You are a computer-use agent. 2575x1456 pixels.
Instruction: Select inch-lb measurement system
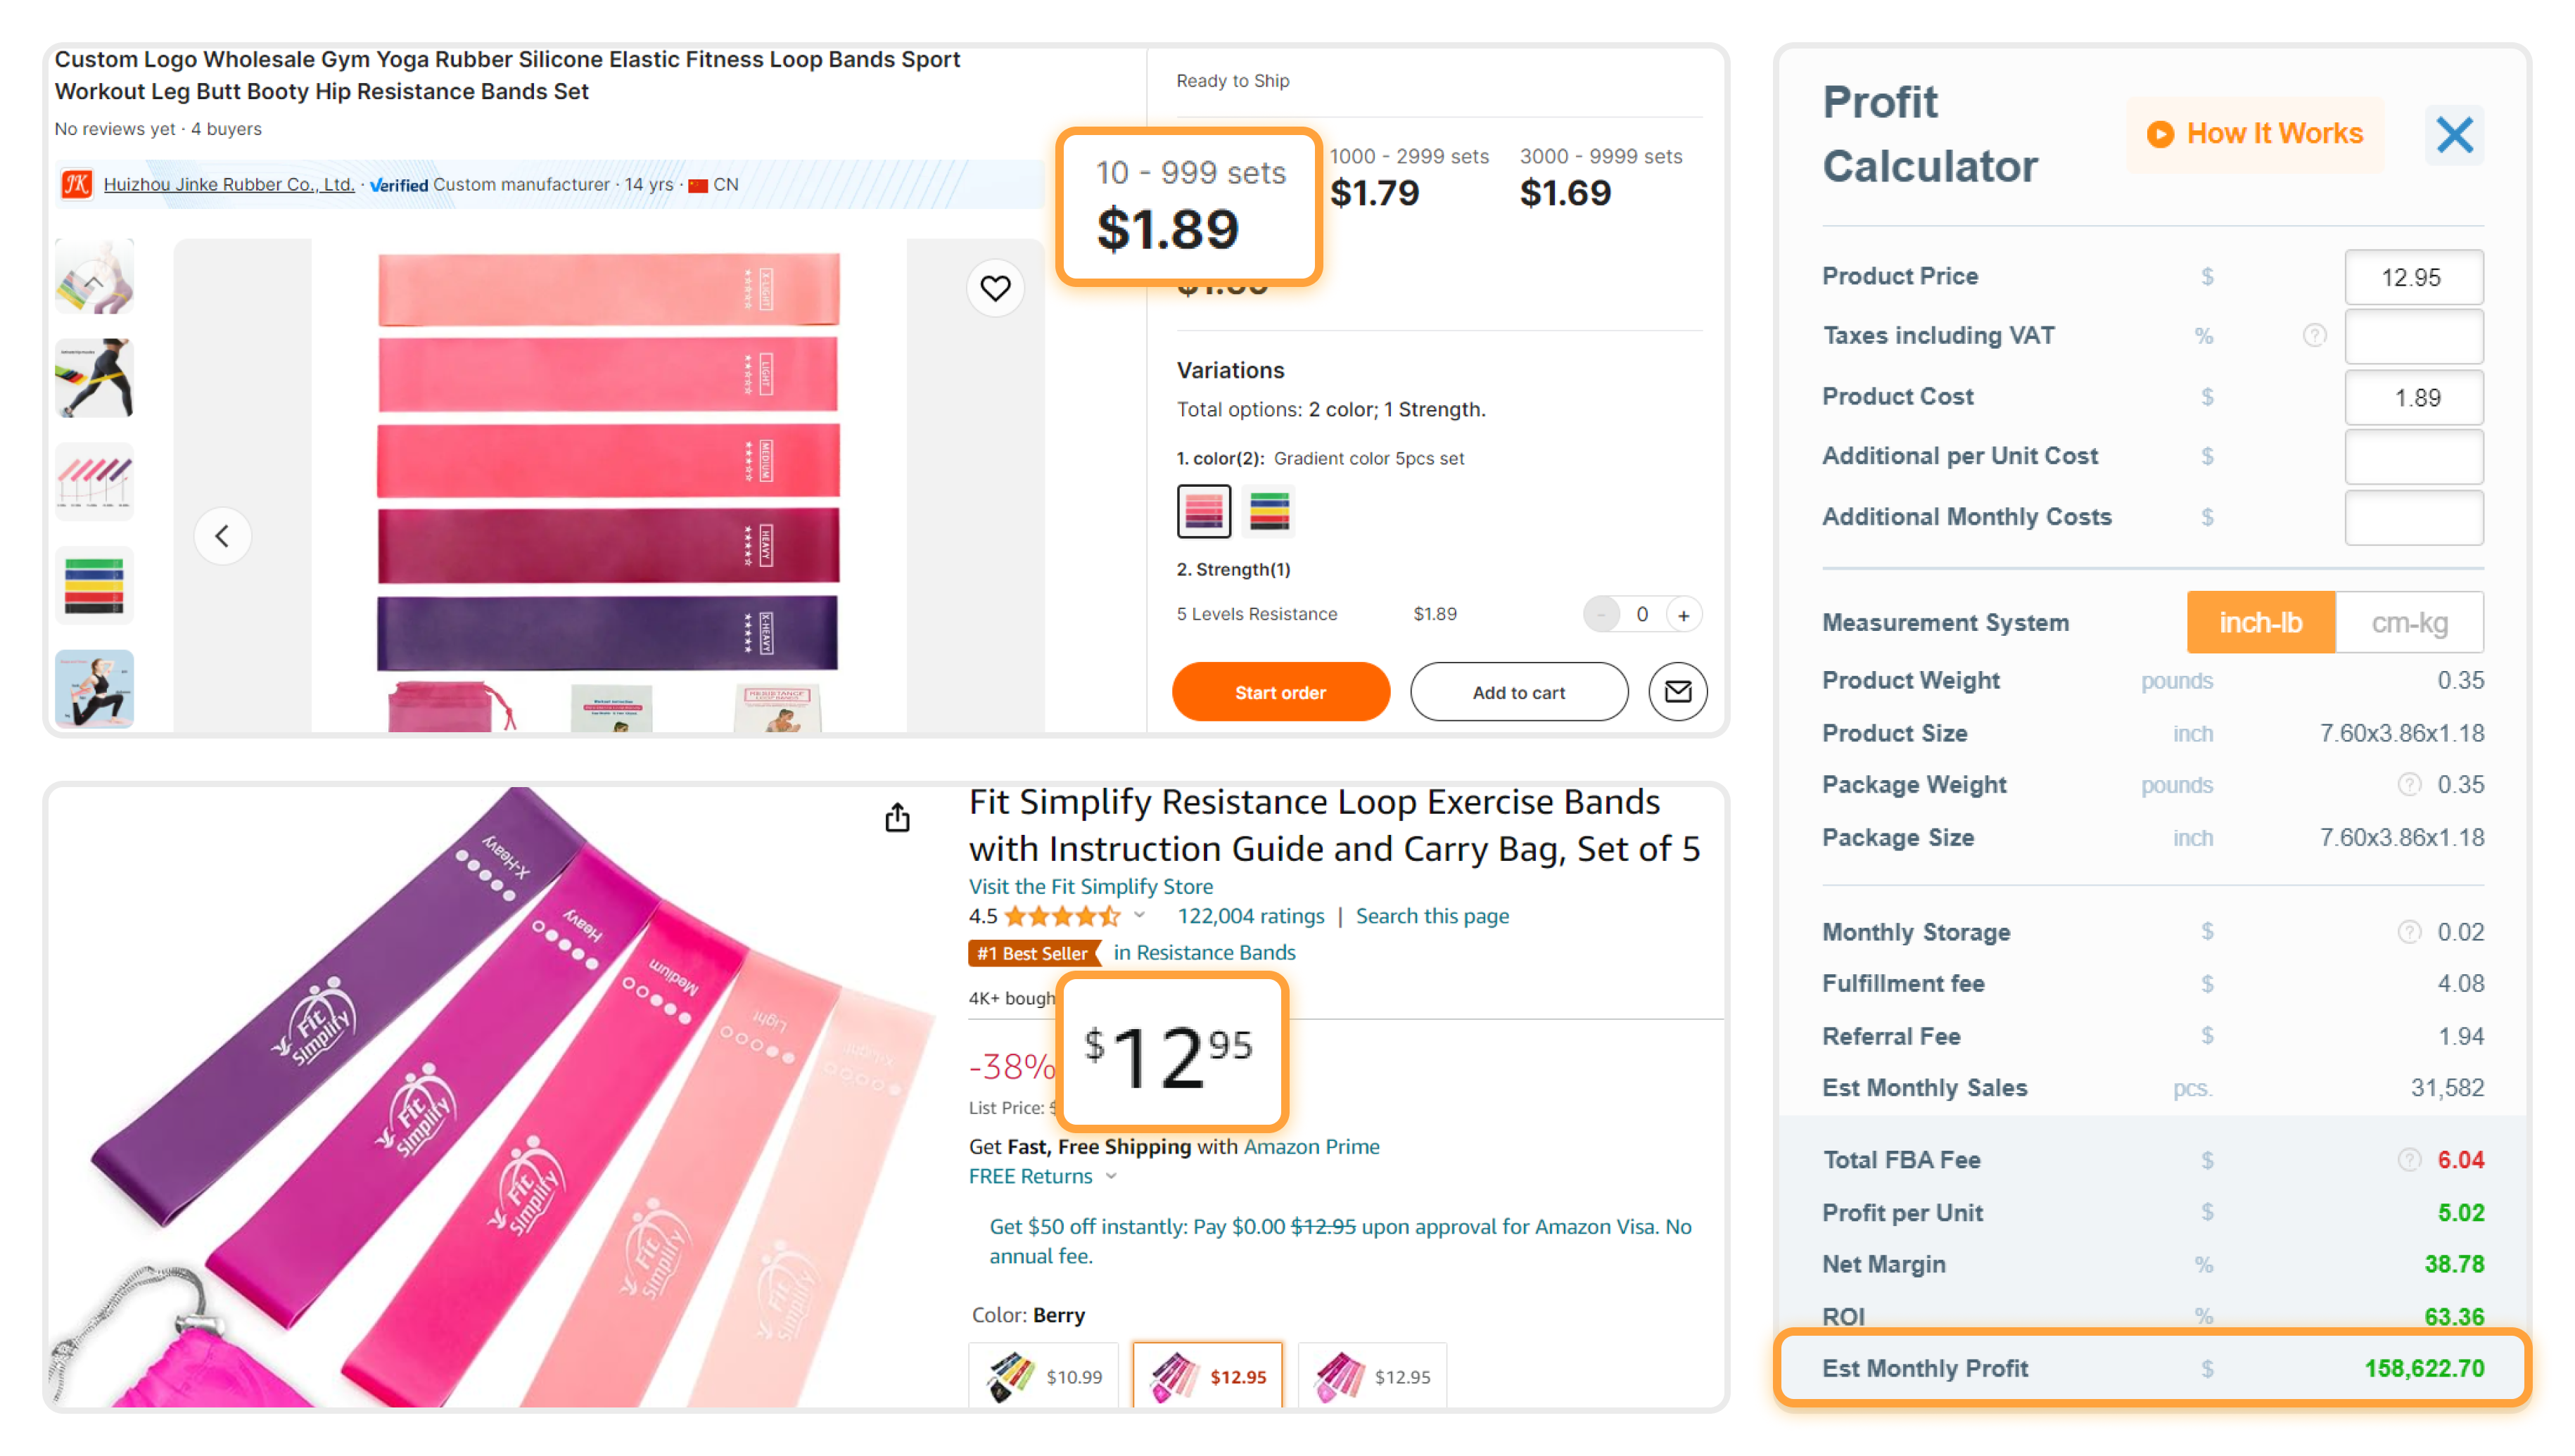[2260, 622]
